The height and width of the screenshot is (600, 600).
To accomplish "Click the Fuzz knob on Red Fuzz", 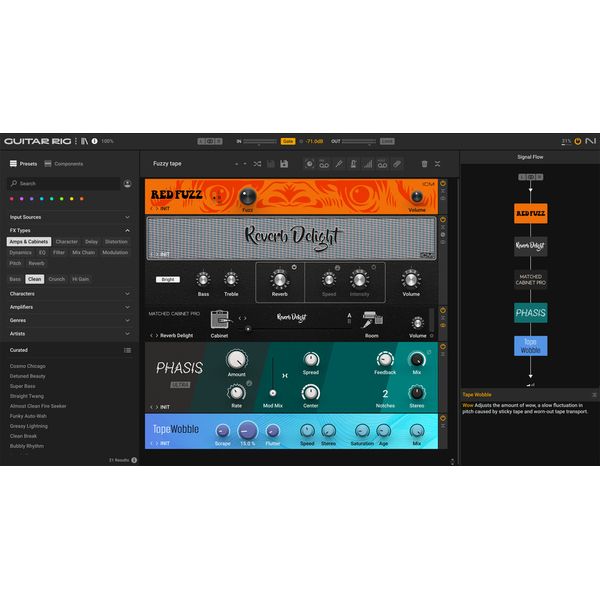I will click(x=248, y=197).
